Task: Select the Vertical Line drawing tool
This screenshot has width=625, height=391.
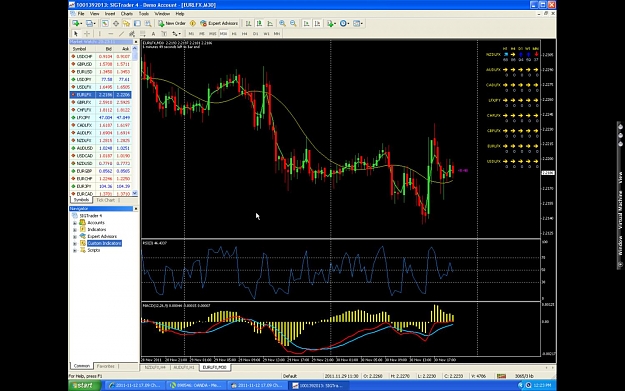Action: click(100, 34)
